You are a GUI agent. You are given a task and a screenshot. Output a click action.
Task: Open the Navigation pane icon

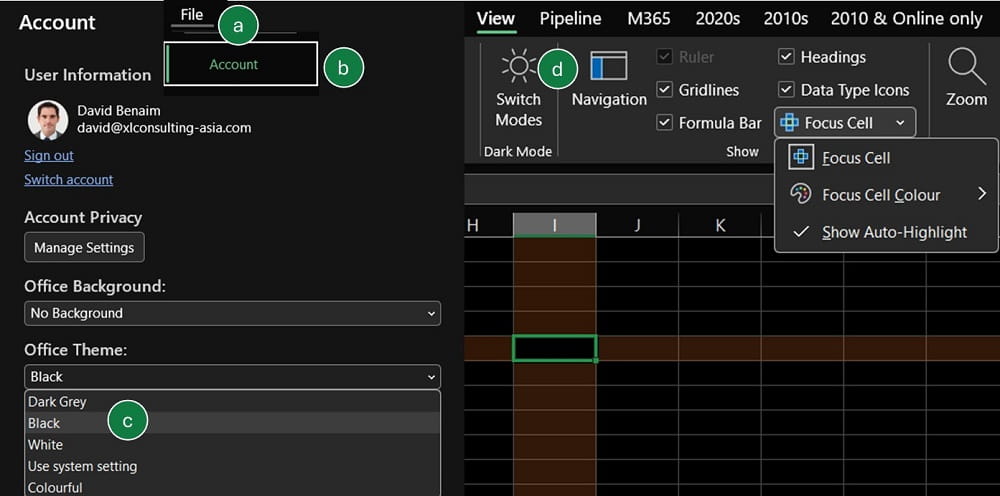pyautogui.click(x=608, y=66)
